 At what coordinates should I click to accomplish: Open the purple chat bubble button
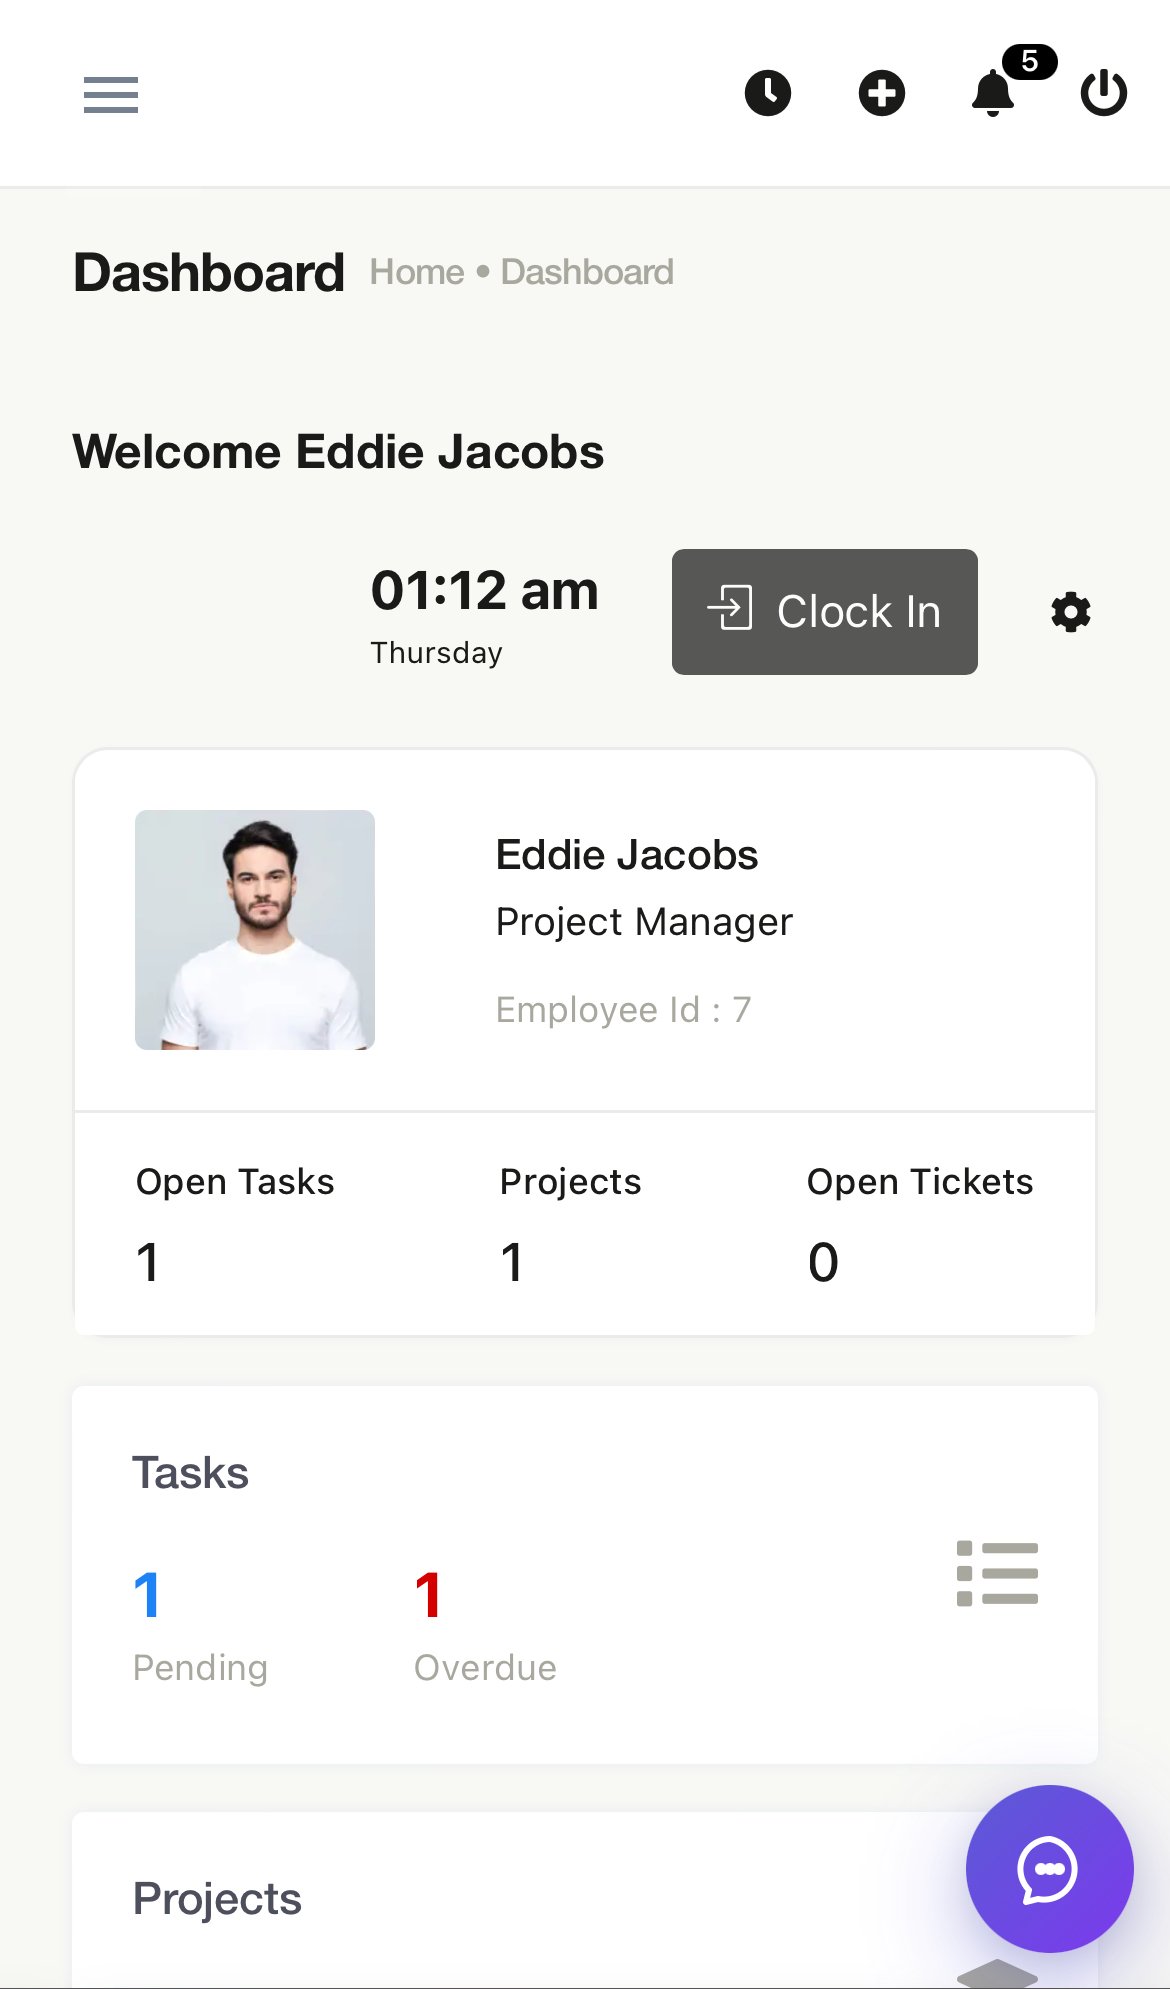point(1049,1869)
